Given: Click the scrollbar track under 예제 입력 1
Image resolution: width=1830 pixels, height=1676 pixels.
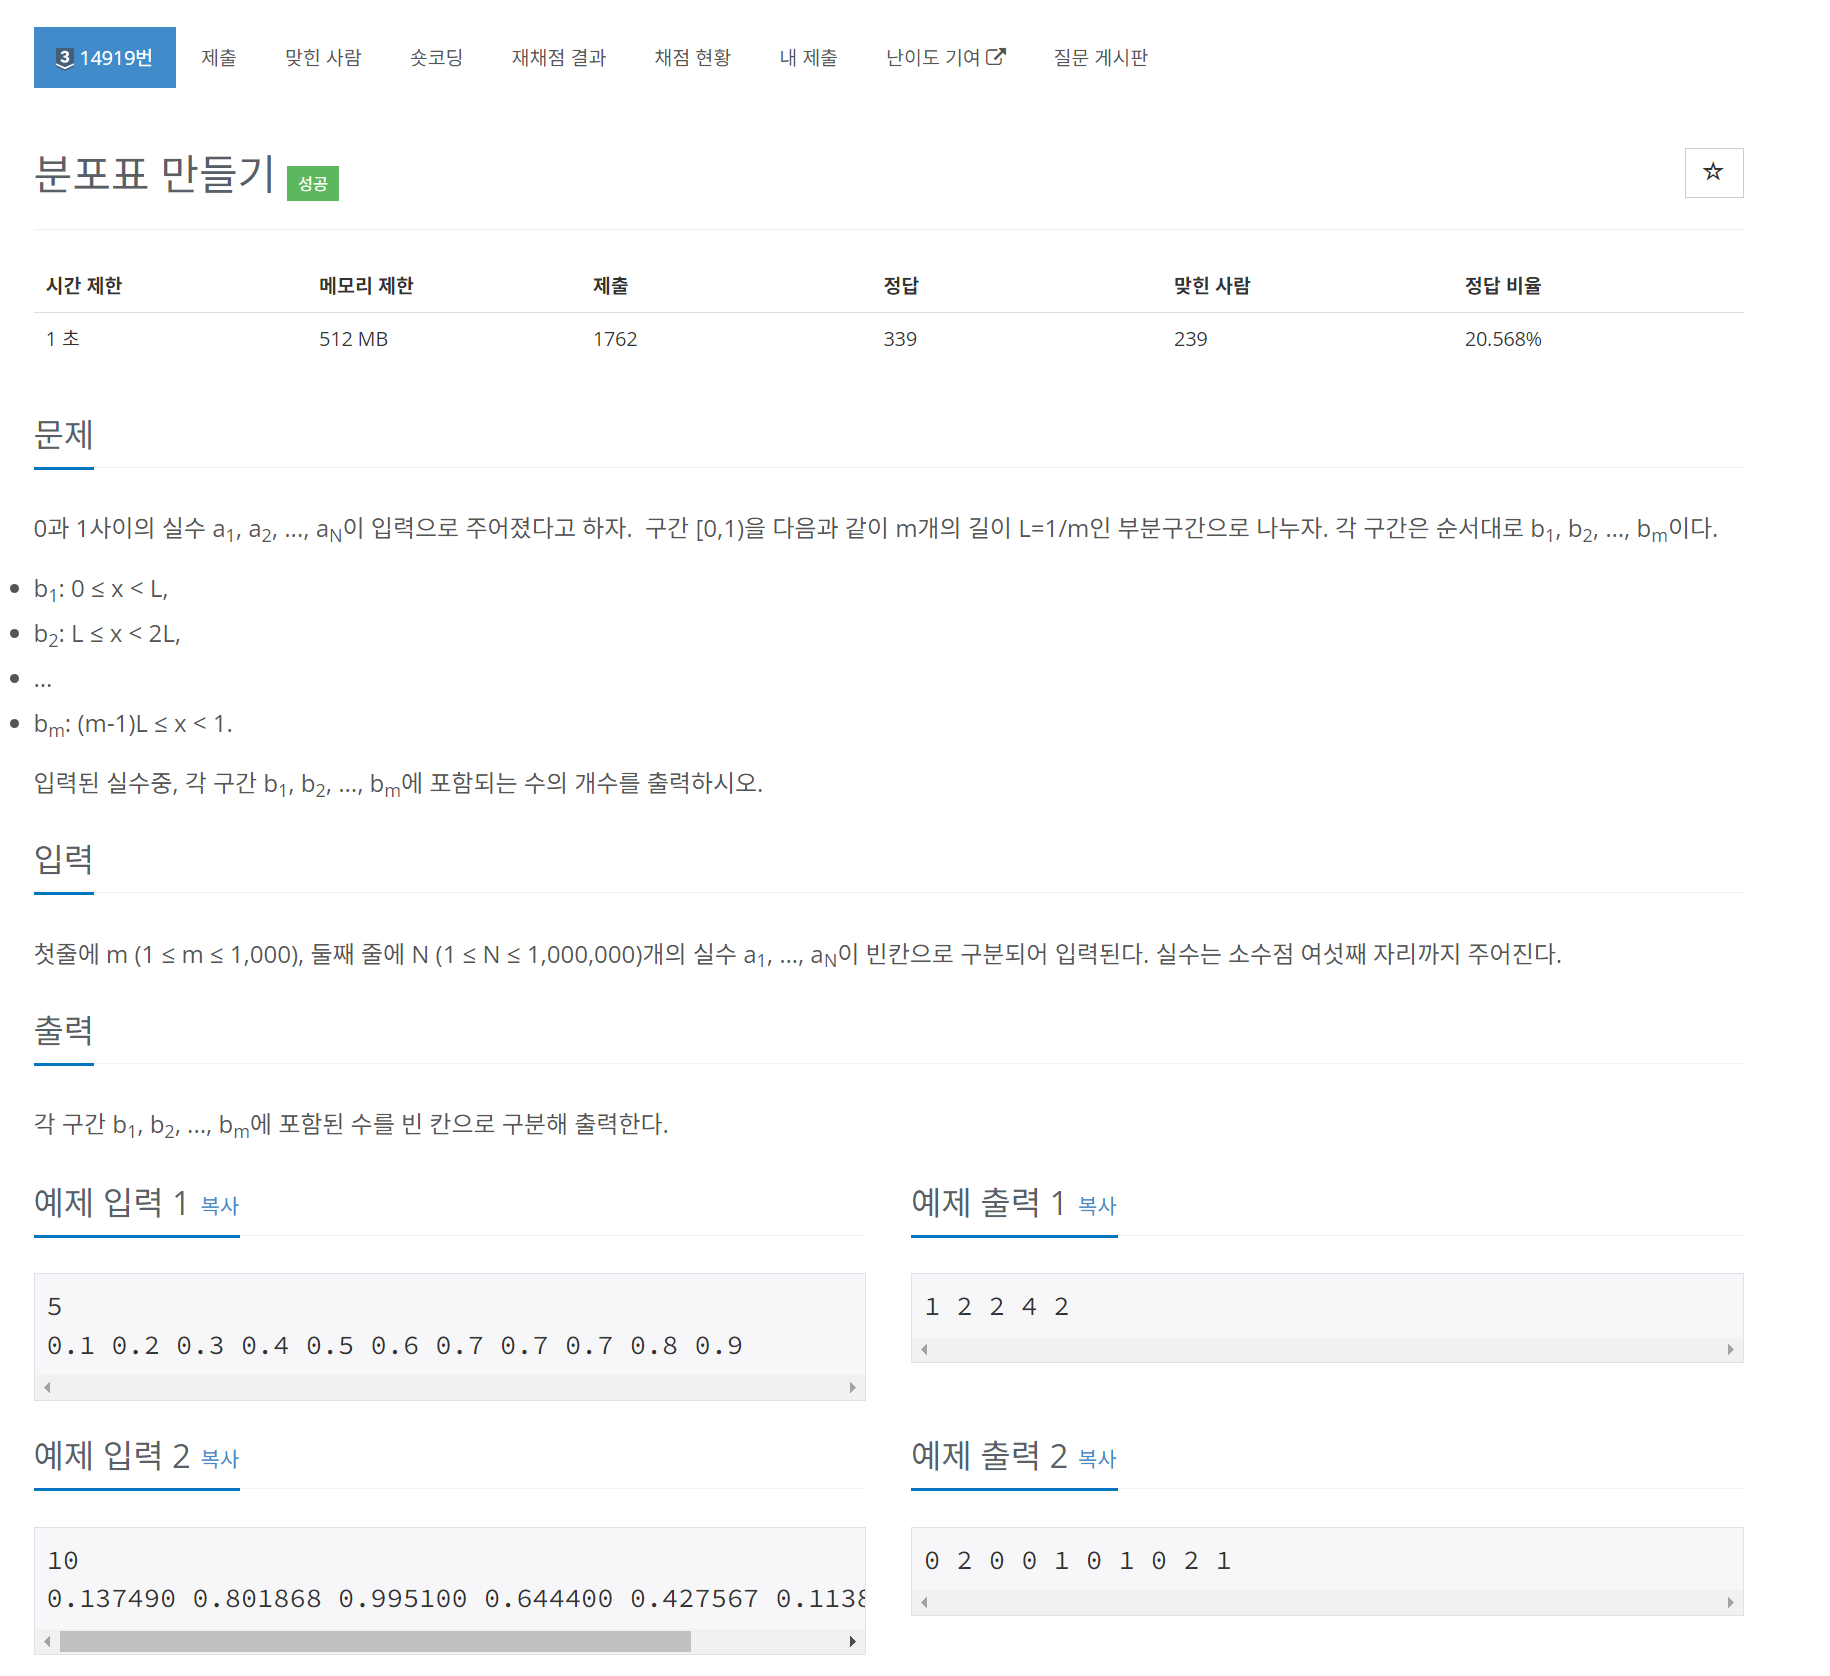Looking at the screenshot, I should pyautogui.click(x=450, y=1387).
